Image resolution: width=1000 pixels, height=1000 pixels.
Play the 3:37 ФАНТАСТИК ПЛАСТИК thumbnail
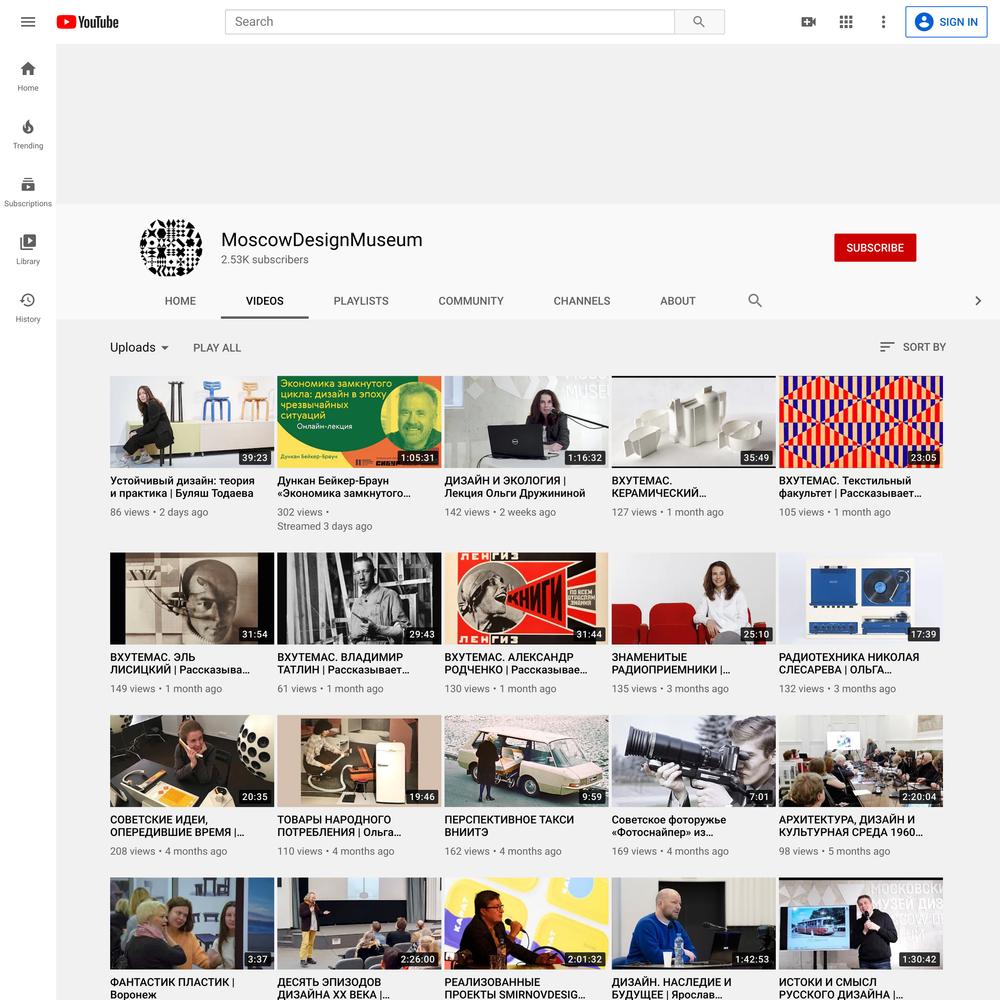tap(192, 923)
